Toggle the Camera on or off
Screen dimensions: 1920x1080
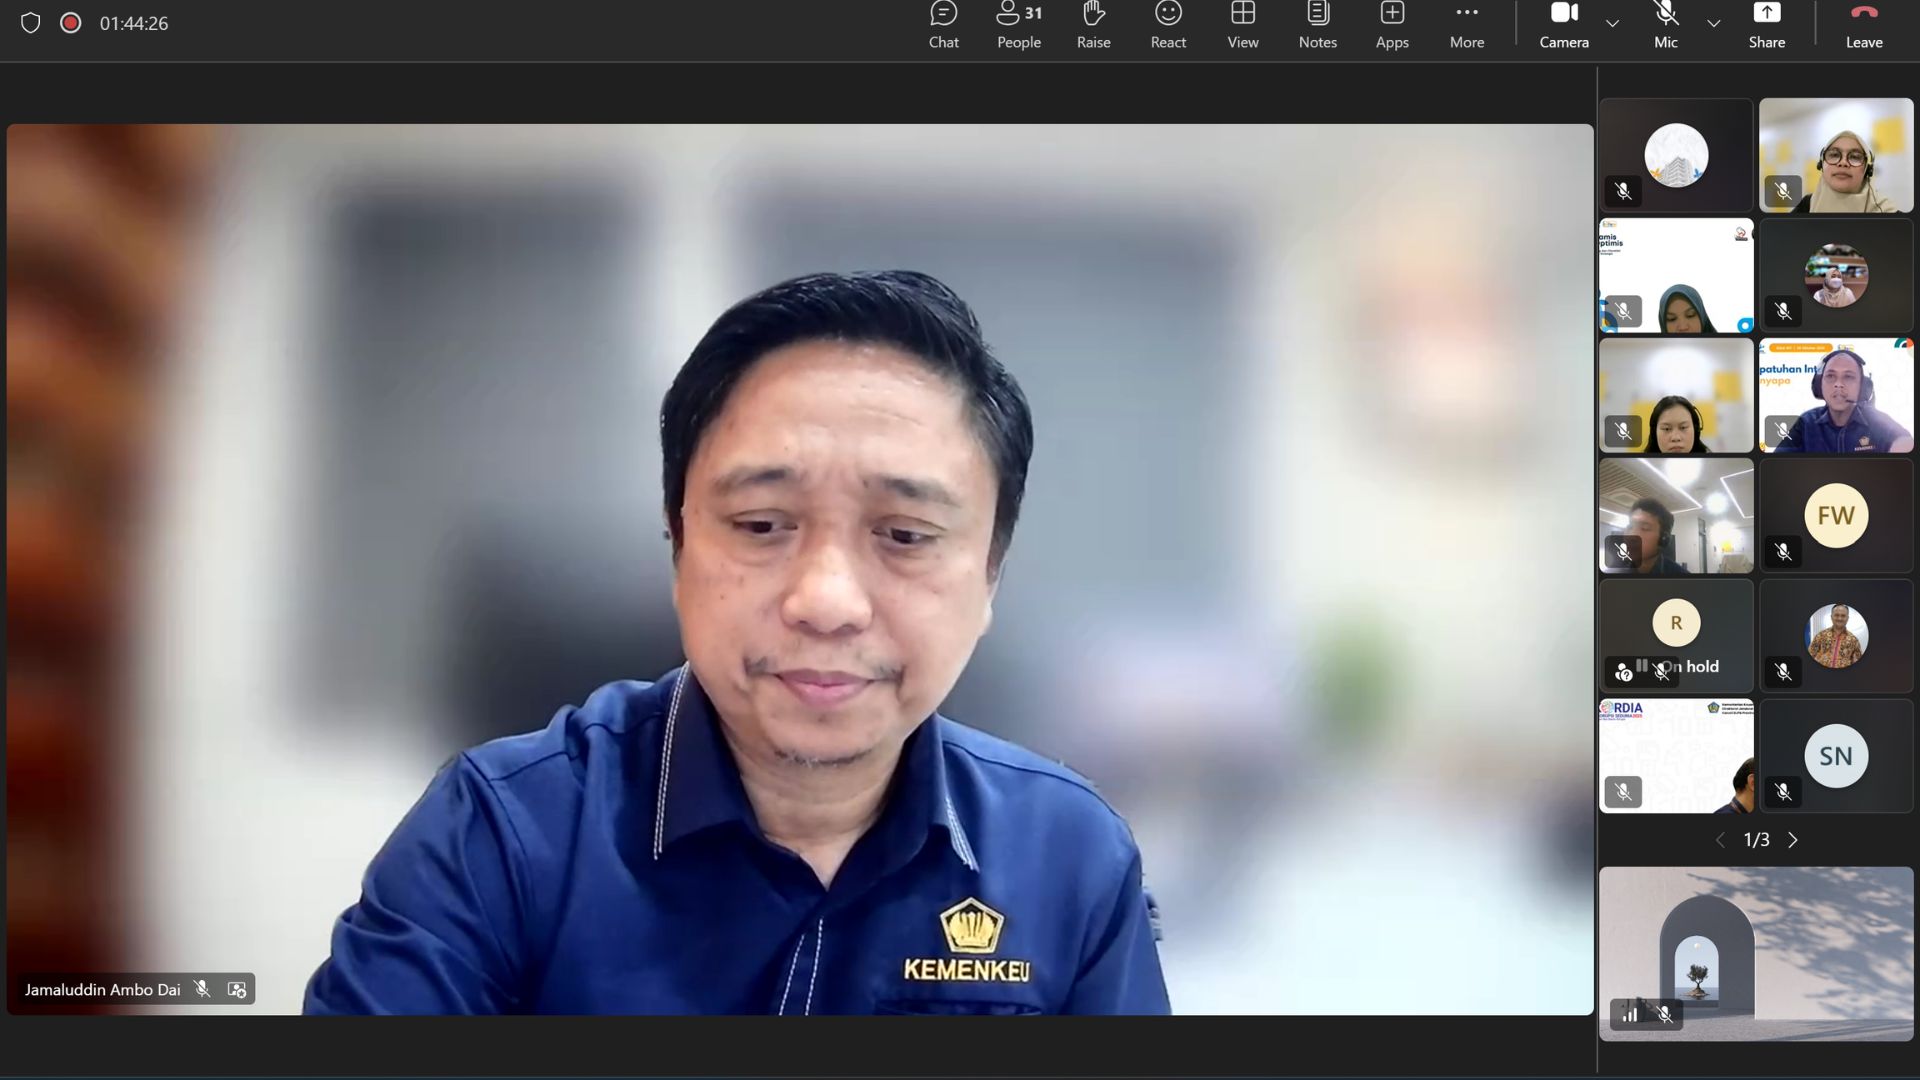click(x=1563, y=26)
